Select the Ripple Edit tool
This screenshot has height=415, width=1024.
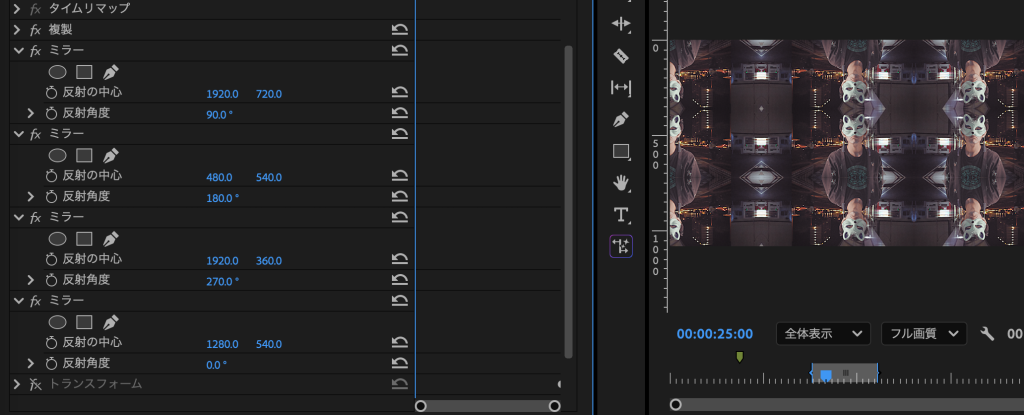[x=621, y=23]
